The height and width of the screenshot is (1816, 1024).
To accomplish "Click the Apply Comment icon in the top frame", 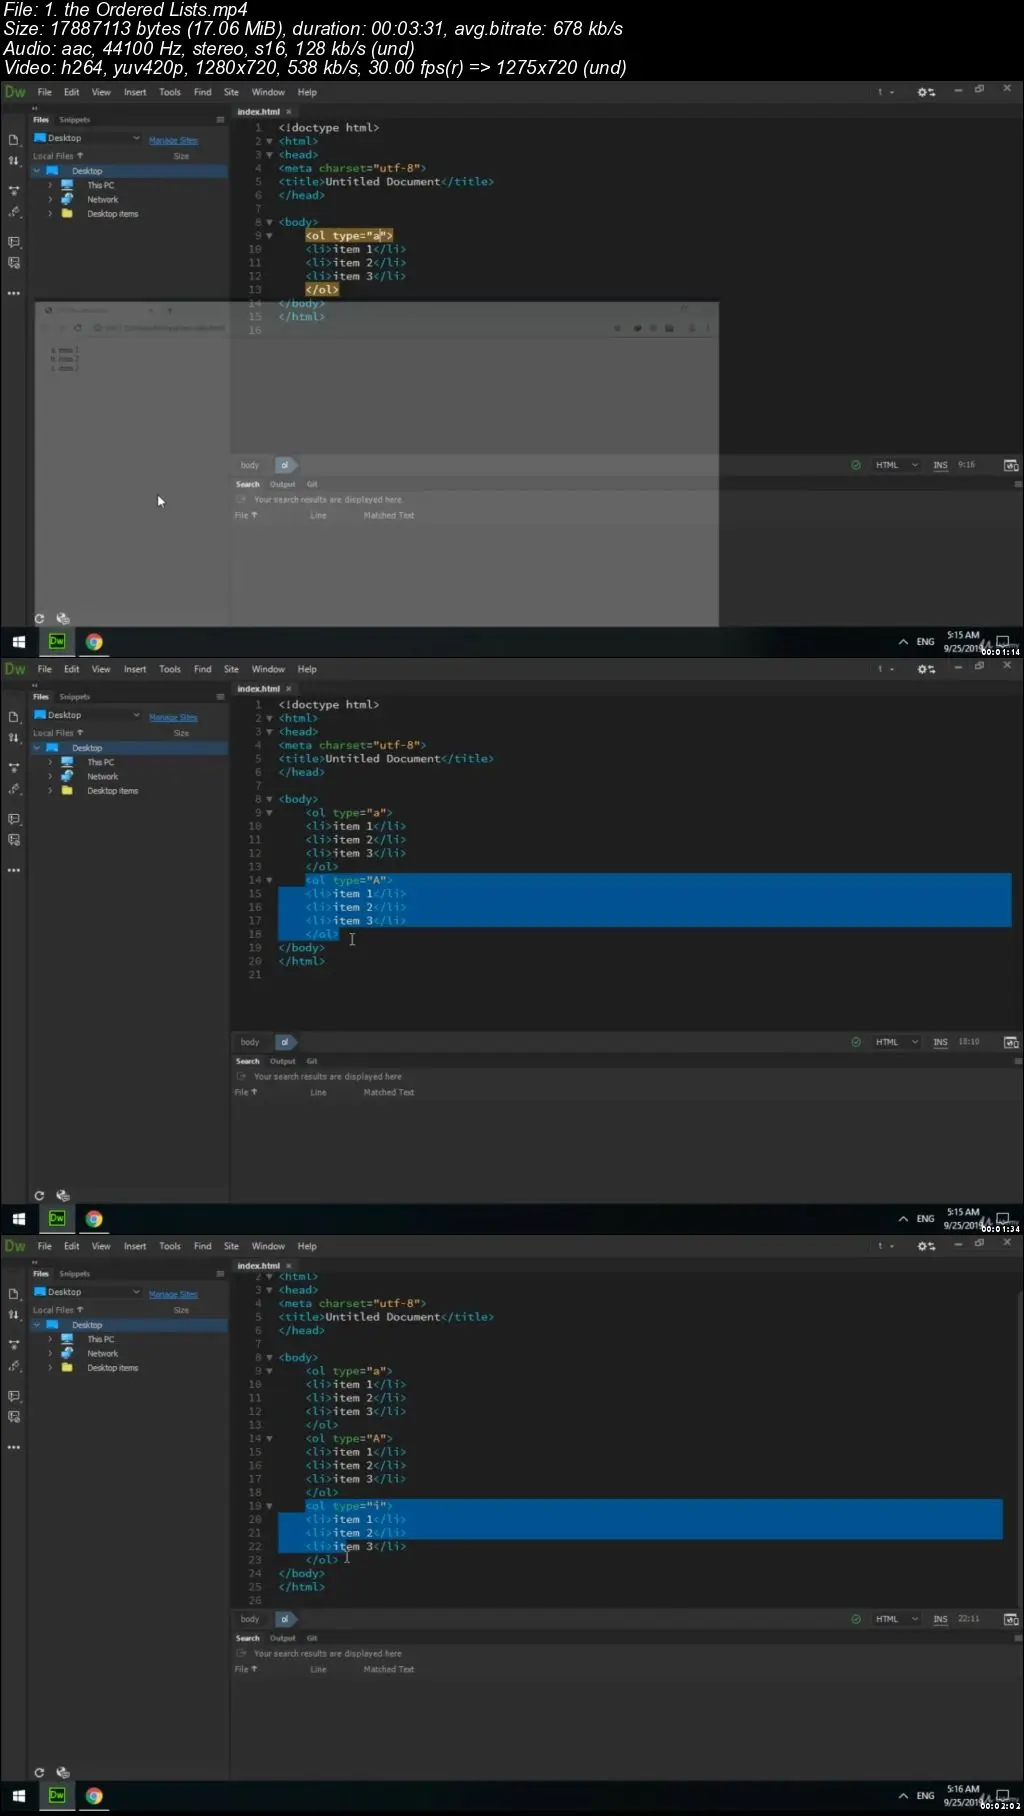I will tap(14, 242).
